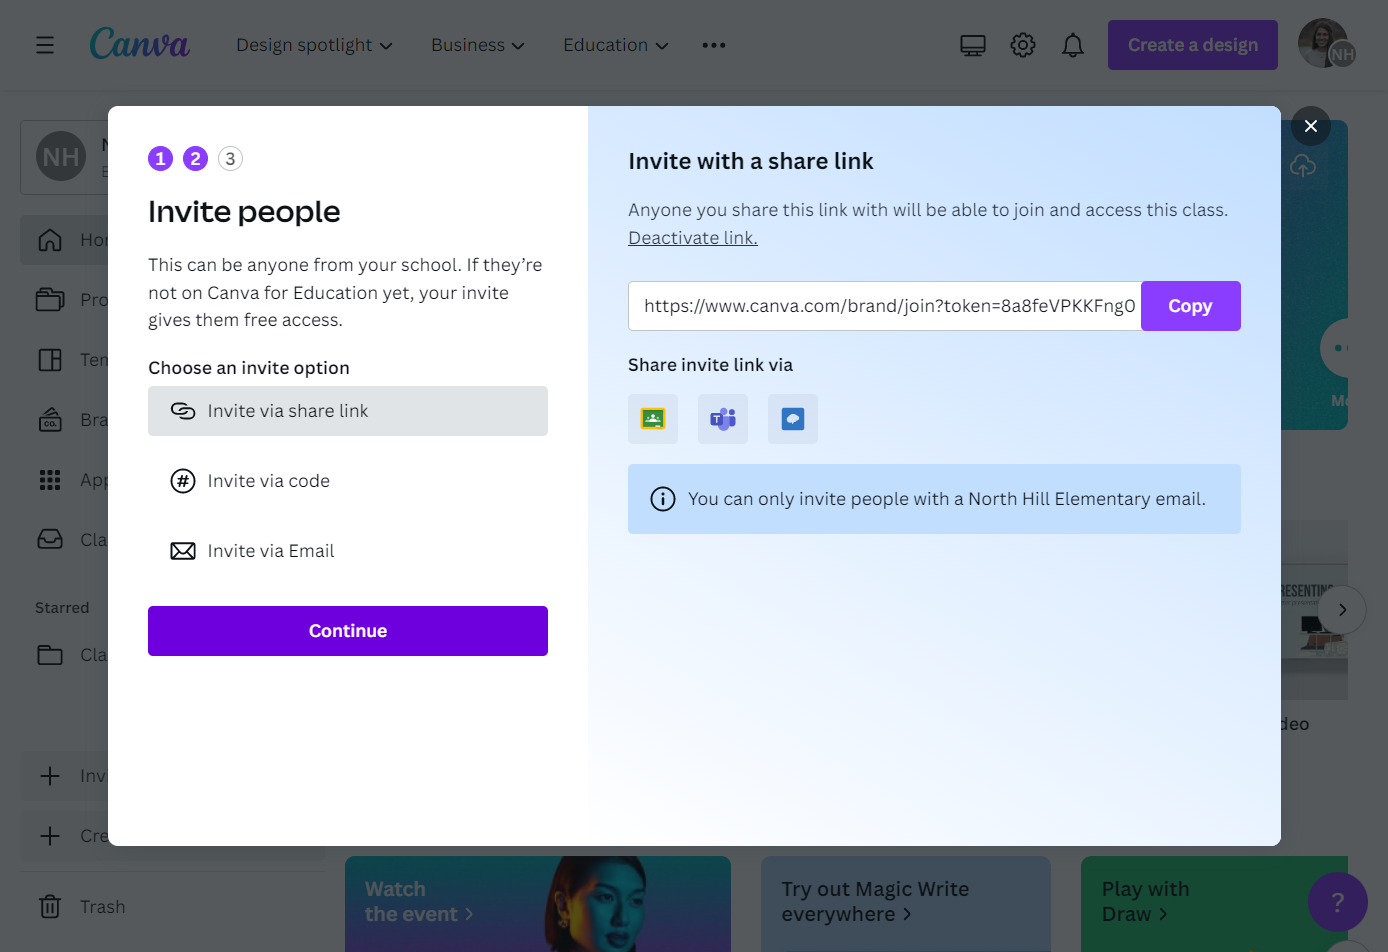
Task: Click Create a design button
Action: pyautogui.click(x=1193, y=45)
